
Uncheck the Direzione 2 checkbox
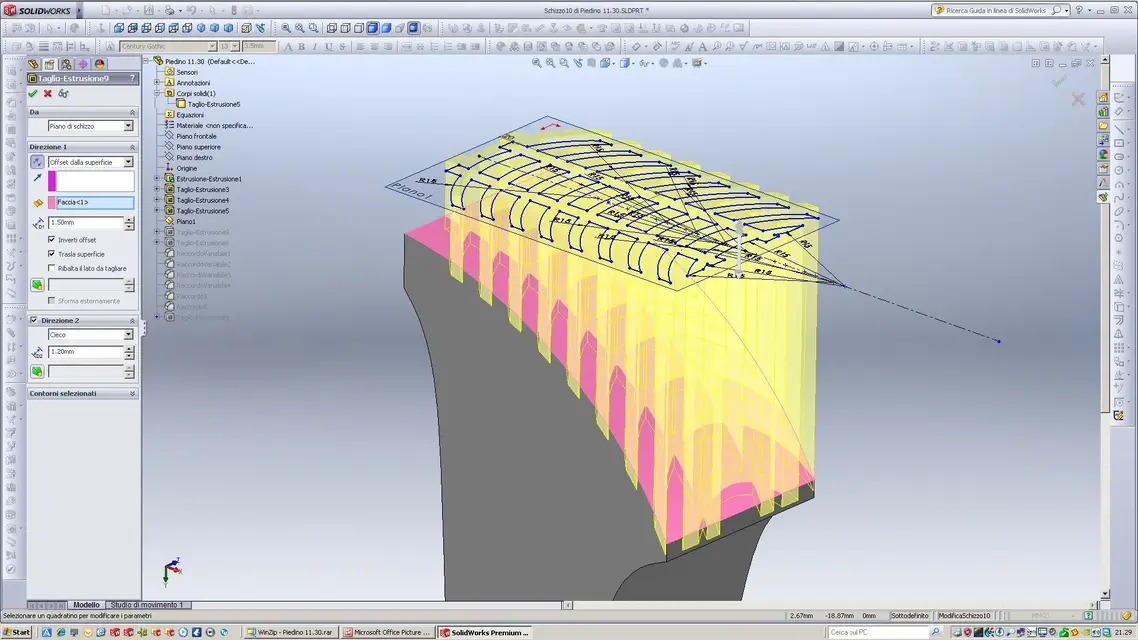33,320
